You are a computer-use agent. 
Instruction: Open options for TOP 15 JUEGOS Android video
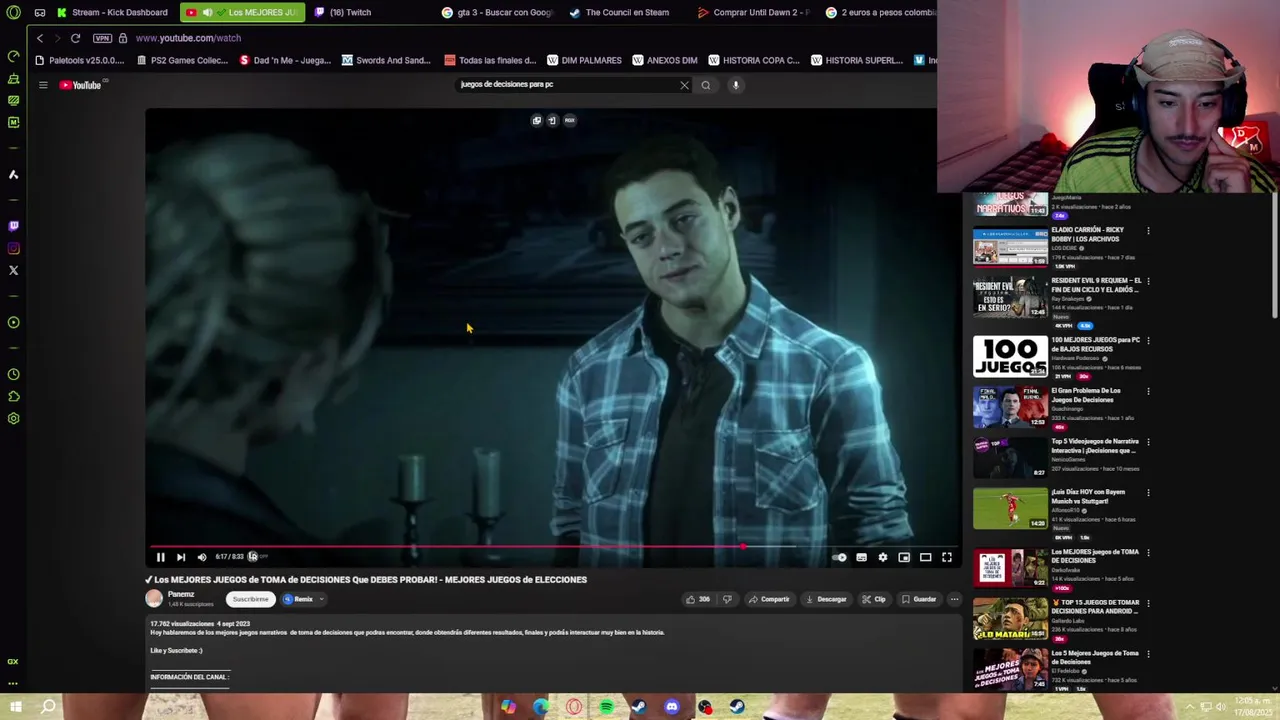tap(1148, 604)
